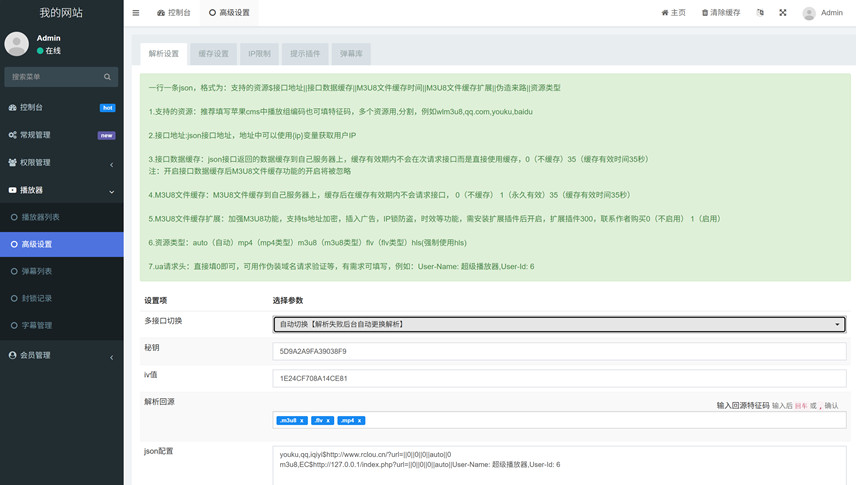Remove the .m3u8 tag
Screen dimensions: 856x485
tap(302, 421)
